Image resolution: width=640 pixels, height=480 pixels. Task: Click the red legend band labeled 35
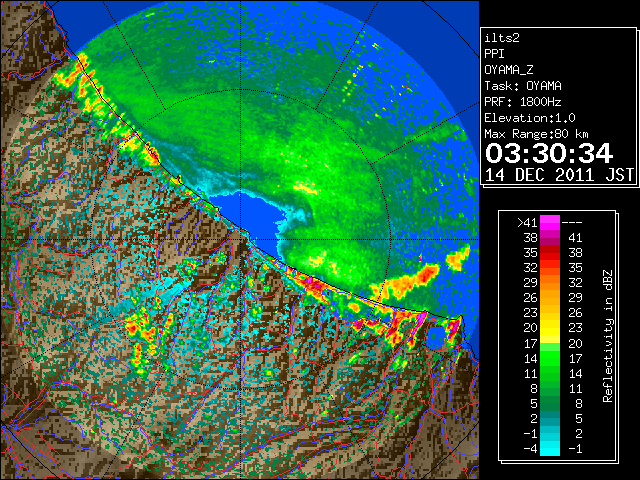[550, 252]
